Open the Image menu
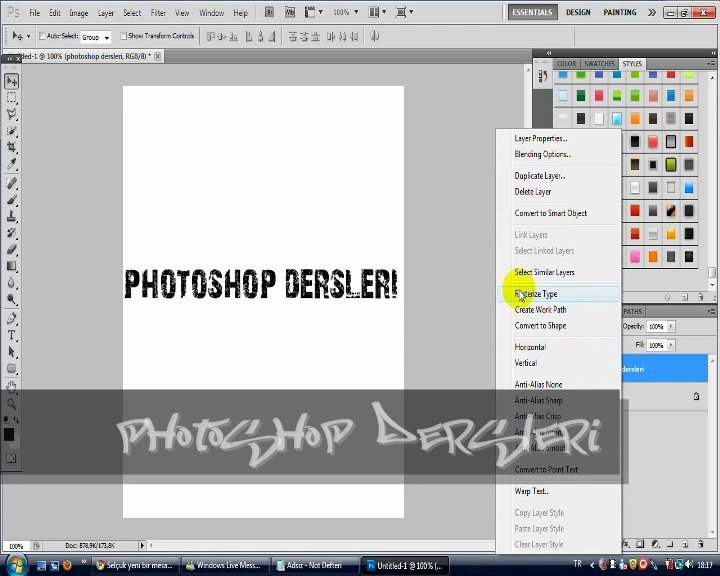The width and height of the screenshot is (720, 576). [x=79, y=13]
